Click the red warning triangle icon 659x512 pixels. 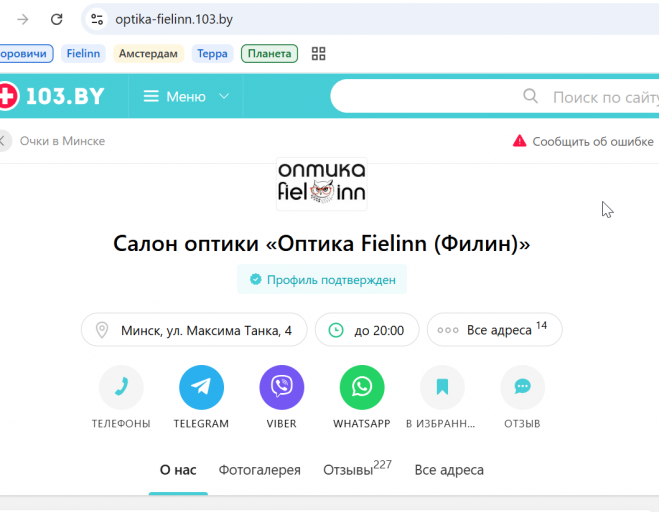click(x=519, y=141)
